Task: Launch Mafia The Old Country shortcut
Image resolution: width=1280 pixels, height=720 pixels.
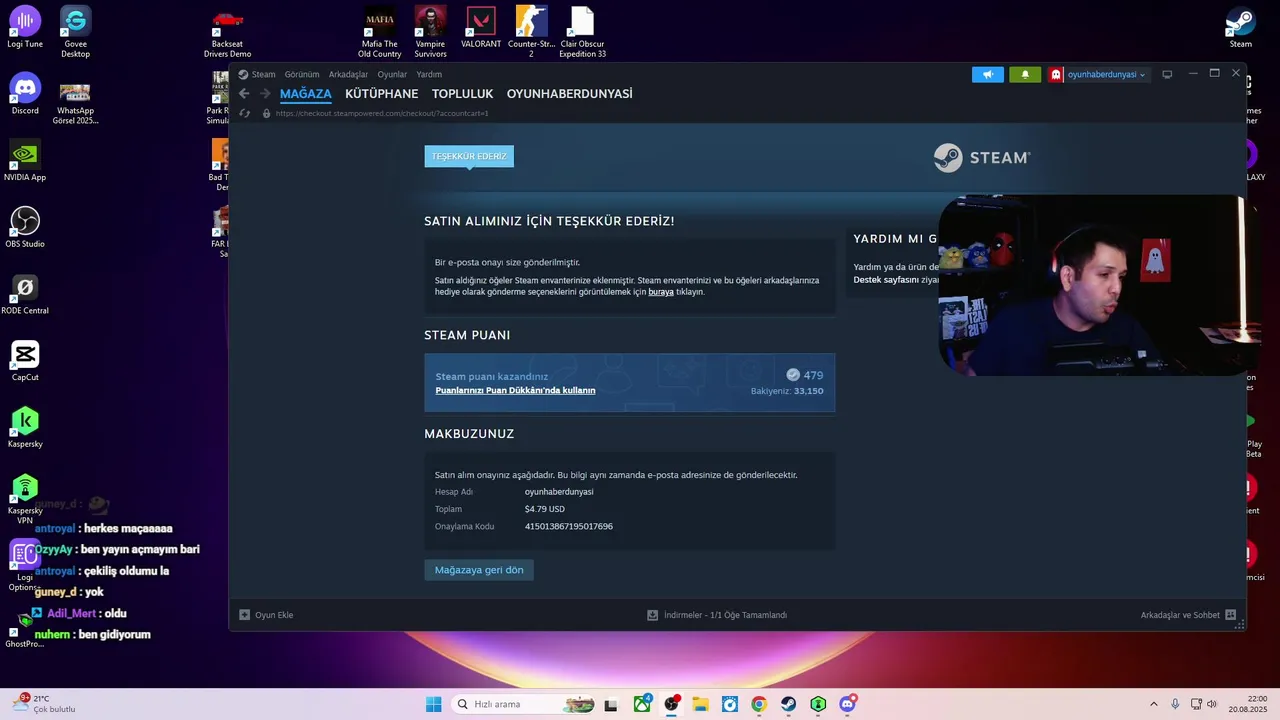Action: coord(379,32)
